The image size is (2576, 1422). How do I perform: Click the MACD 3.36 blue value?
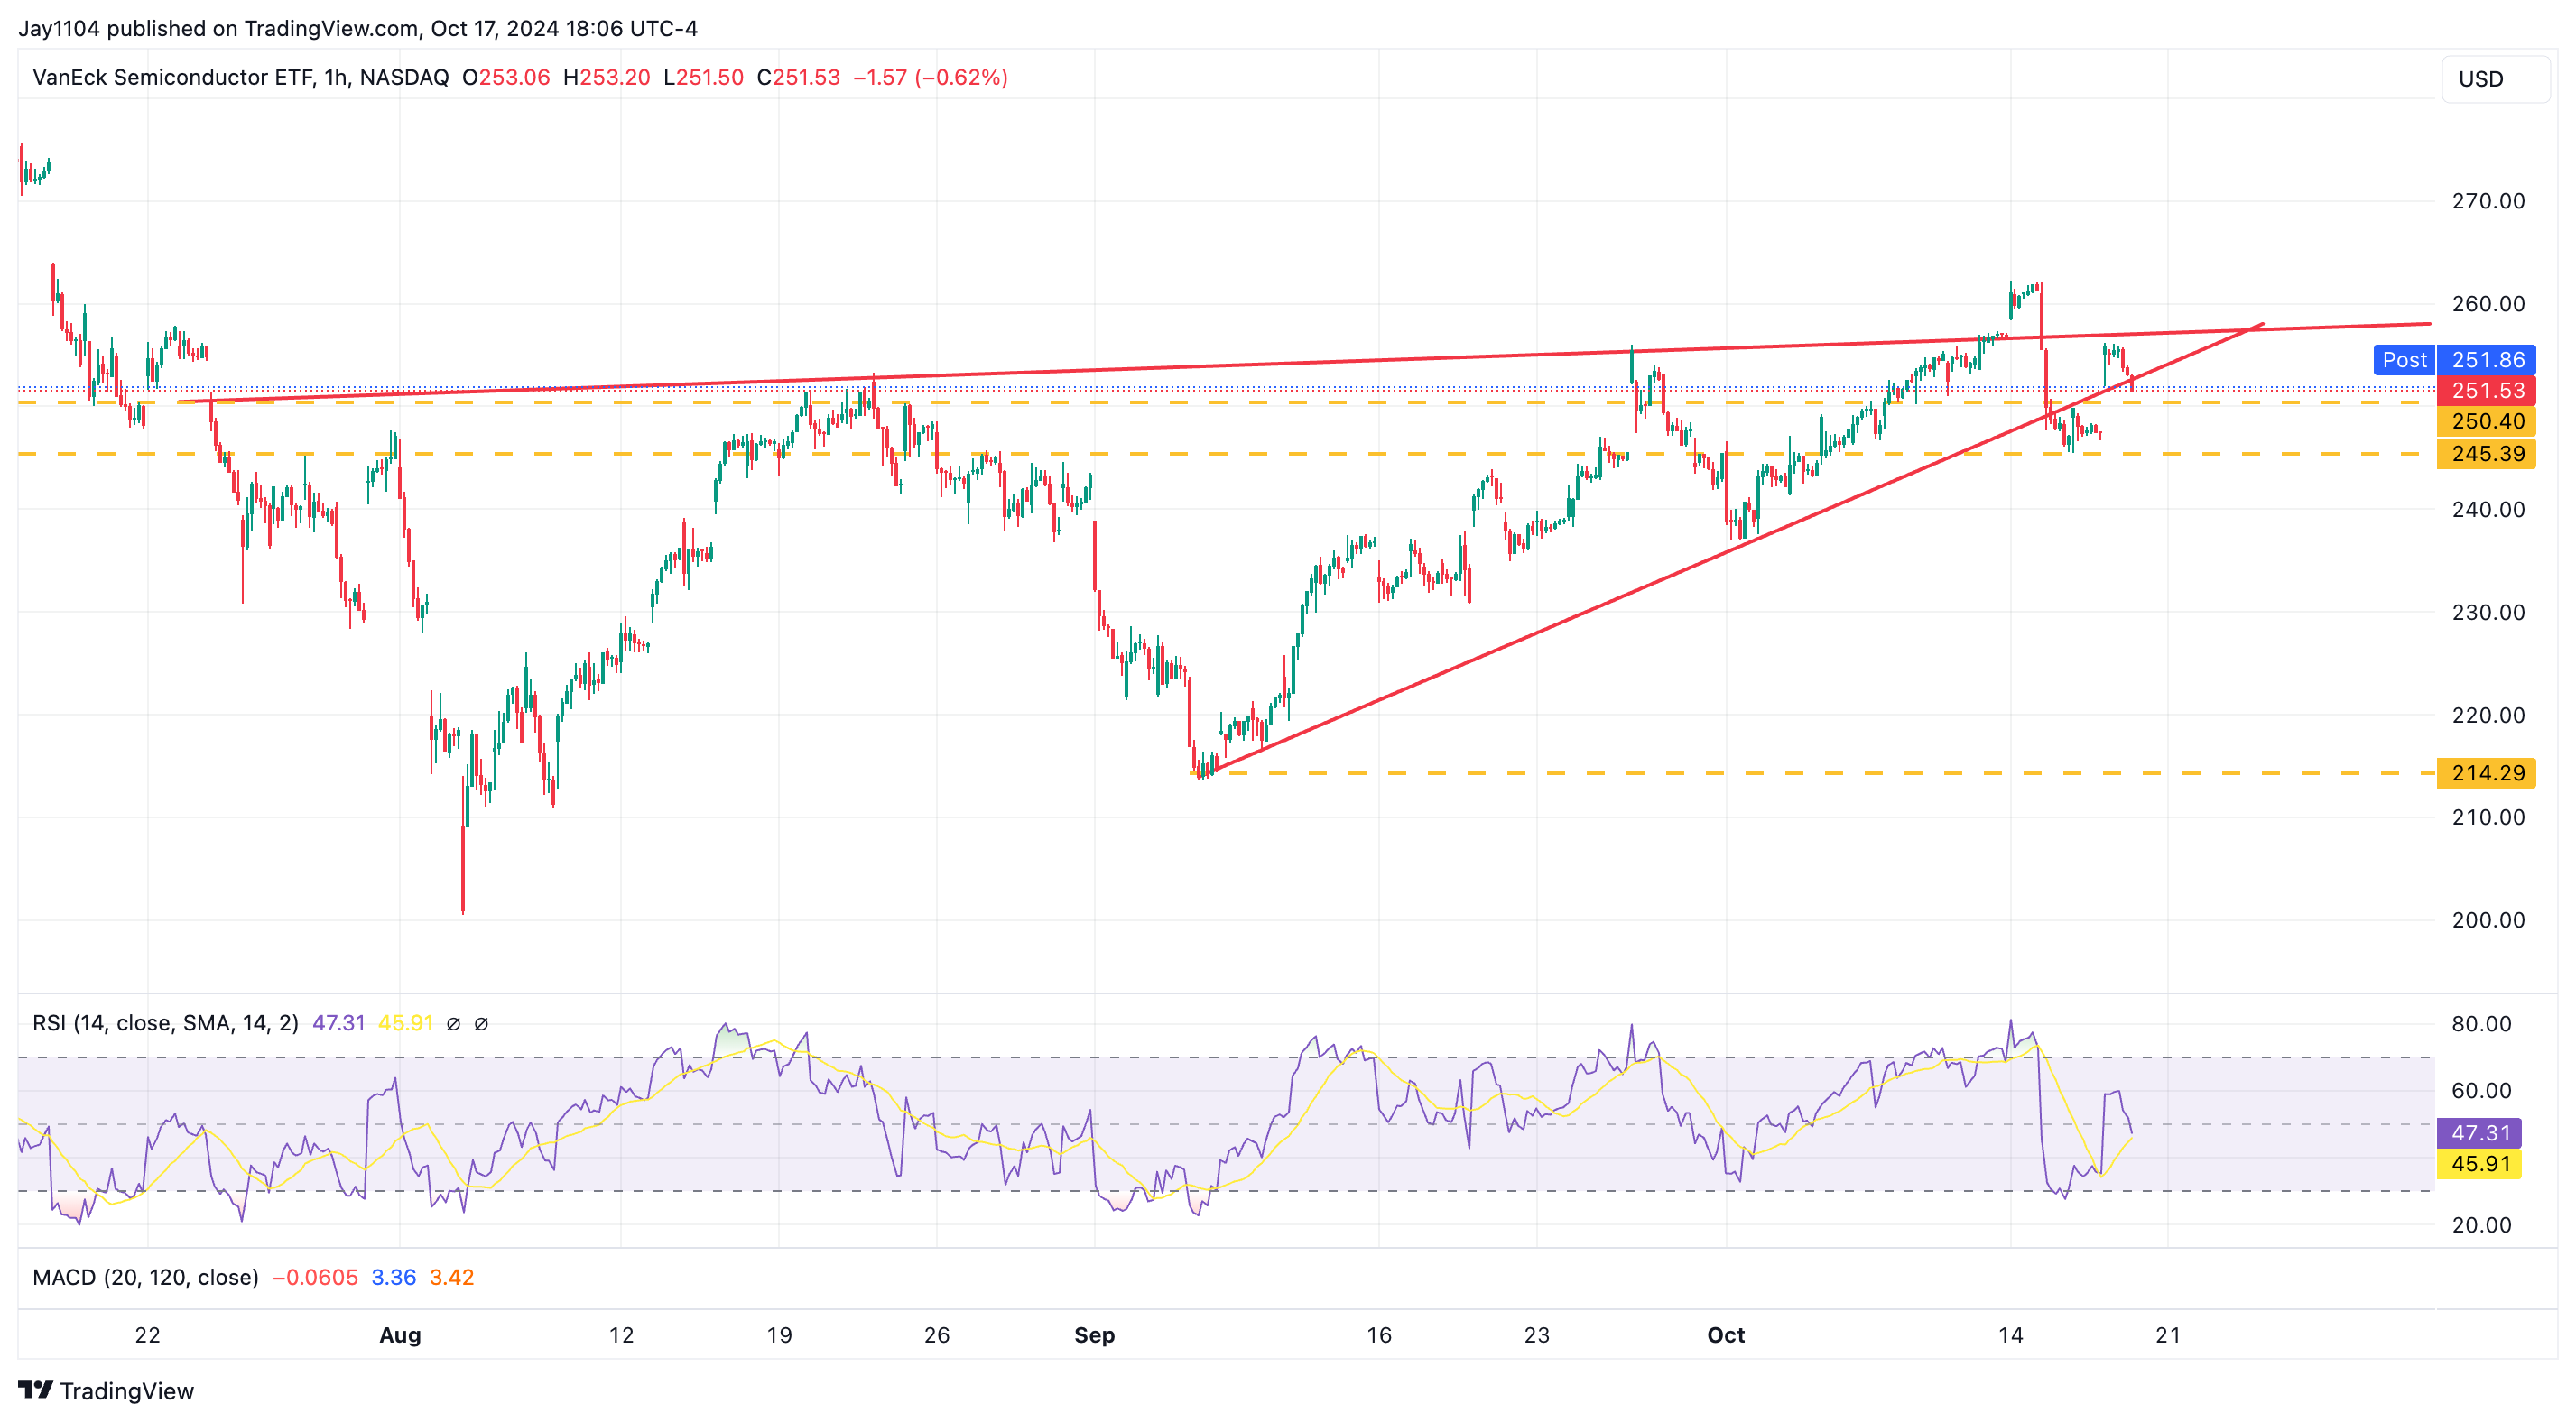tap(393, 1277)
